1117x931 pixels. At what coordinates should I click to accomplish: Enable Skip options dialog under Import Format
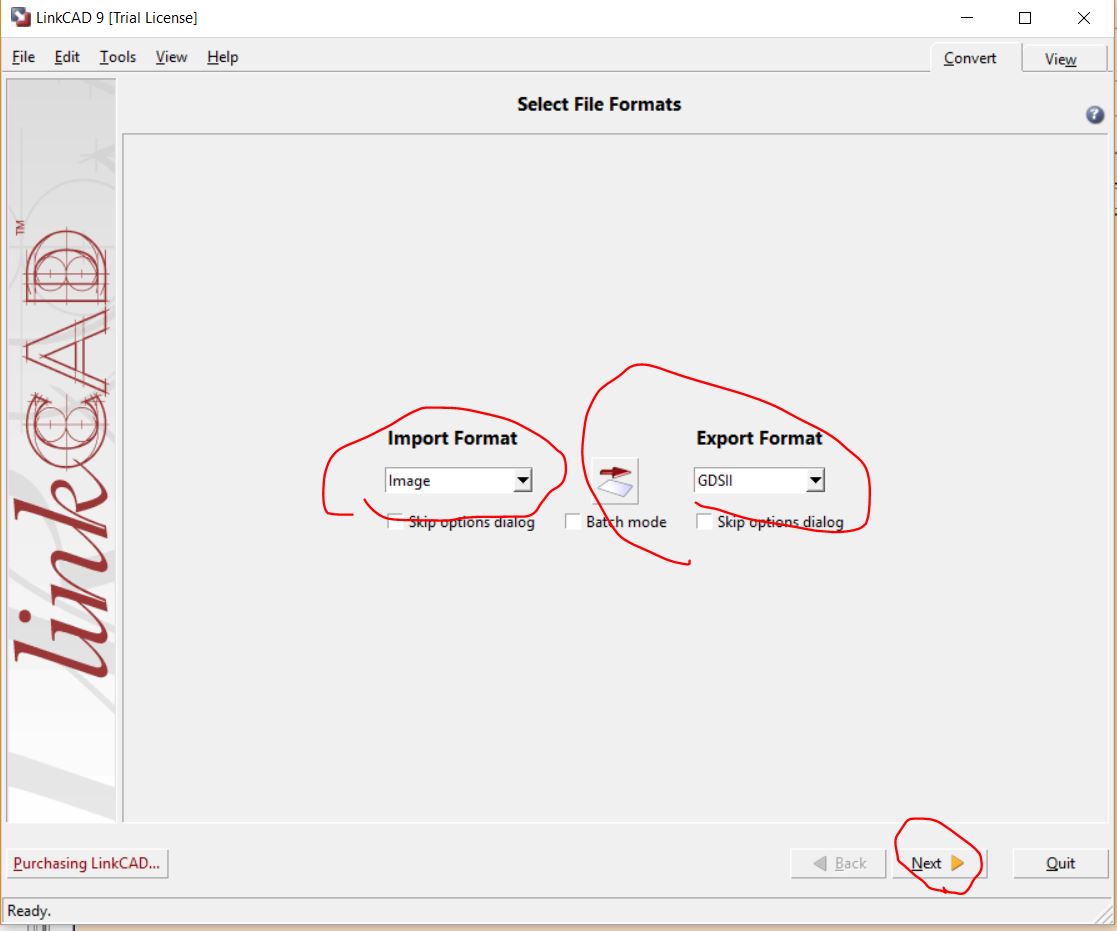396,522
